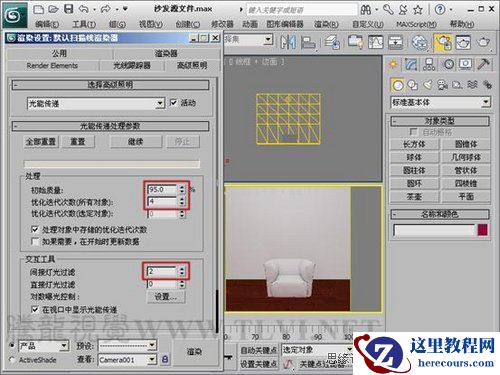Click the teapot Render Production icon
The height and width of the screenshot is (375, 500).
[x=483, y=42]
